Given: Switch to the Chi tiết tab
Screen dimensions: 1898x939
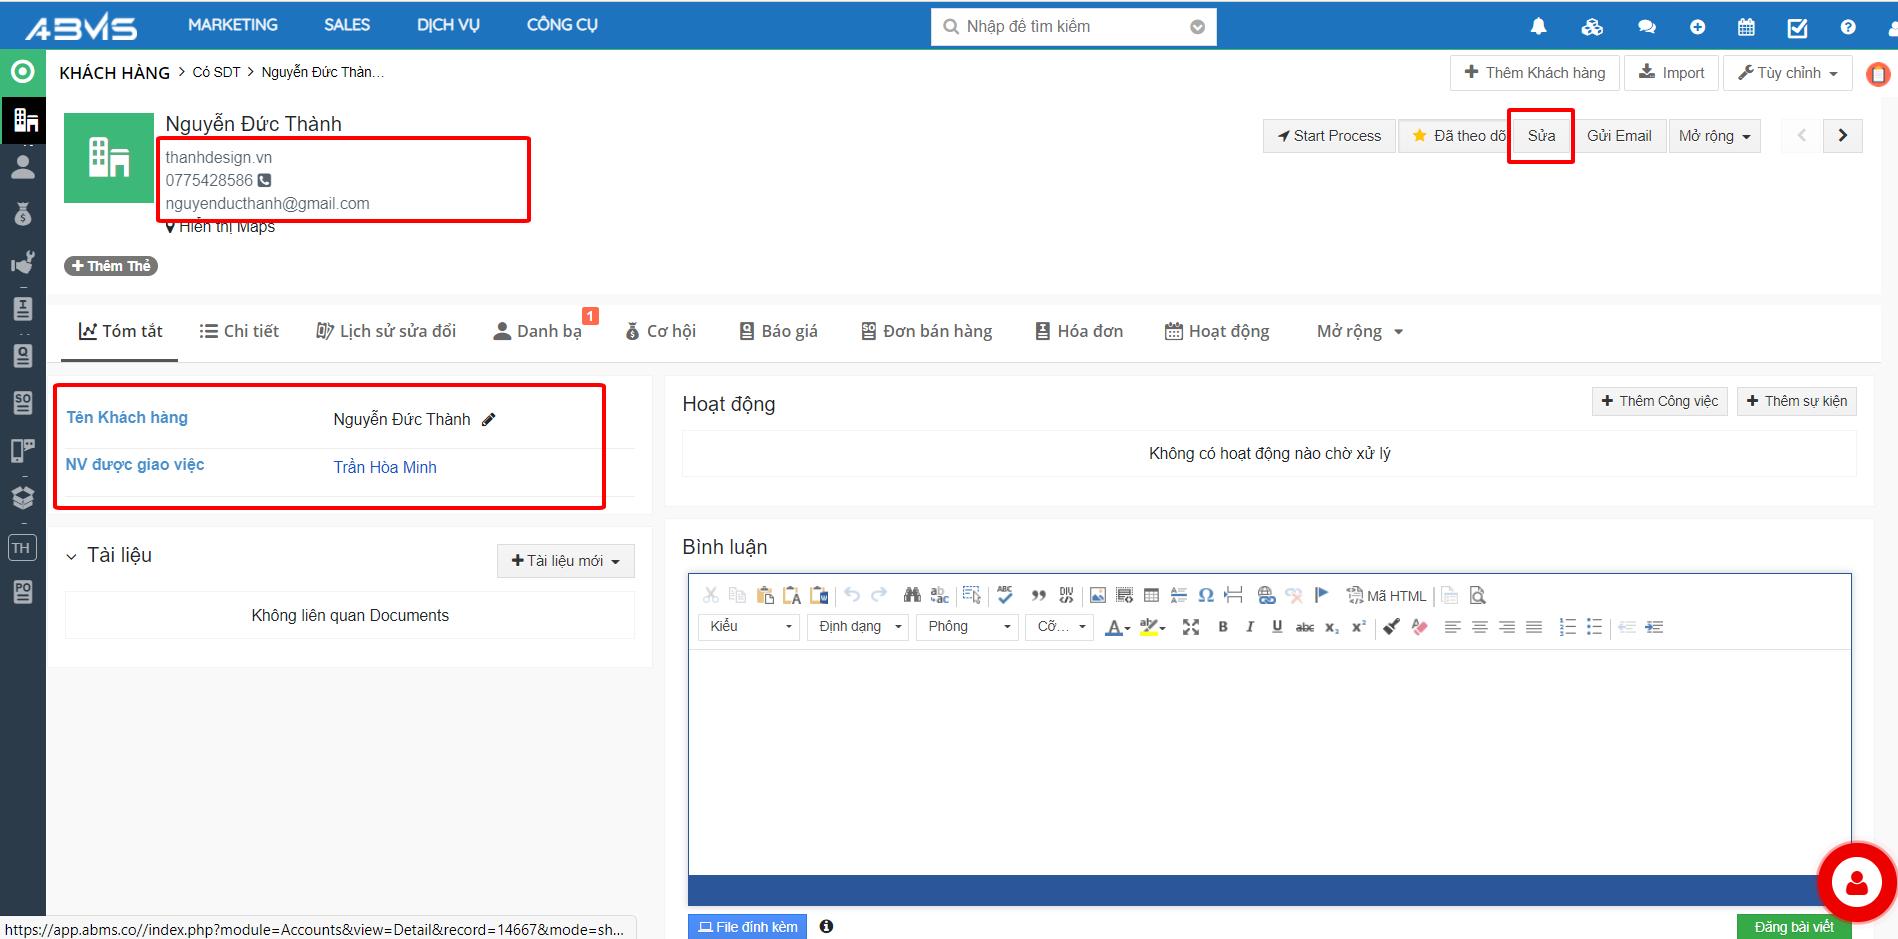Looking at the screenshot, I should (x=239, y=331).
